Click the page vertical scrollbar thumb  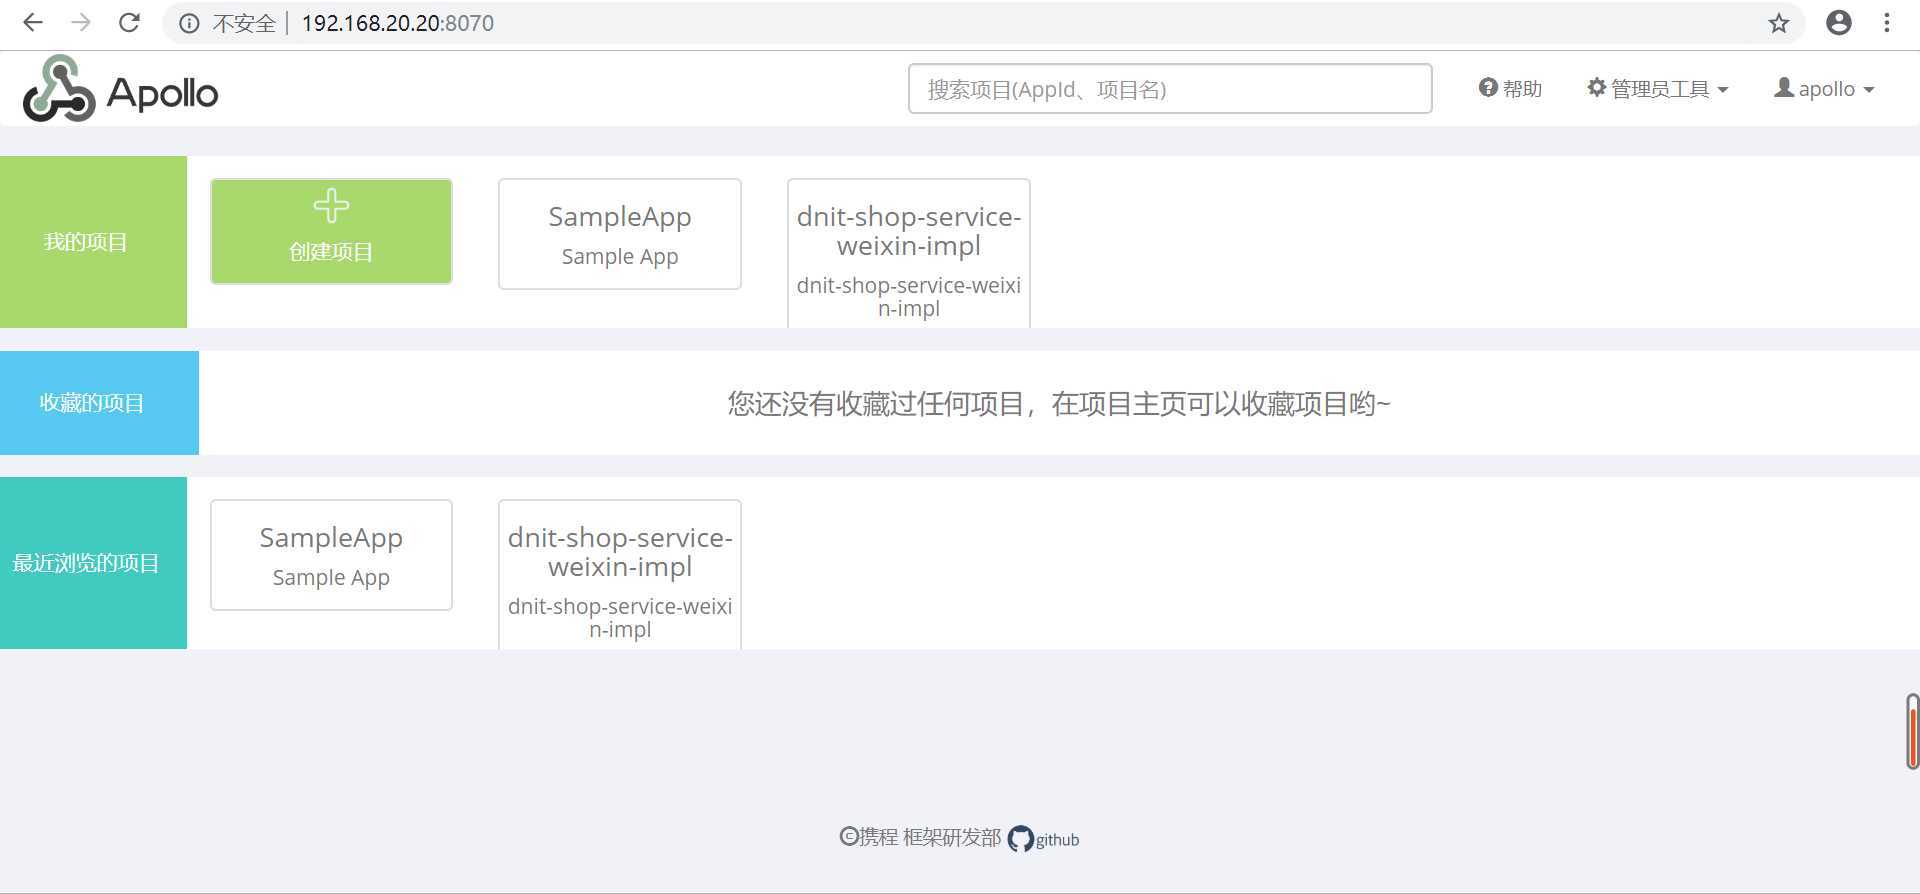click(1912, 732)
